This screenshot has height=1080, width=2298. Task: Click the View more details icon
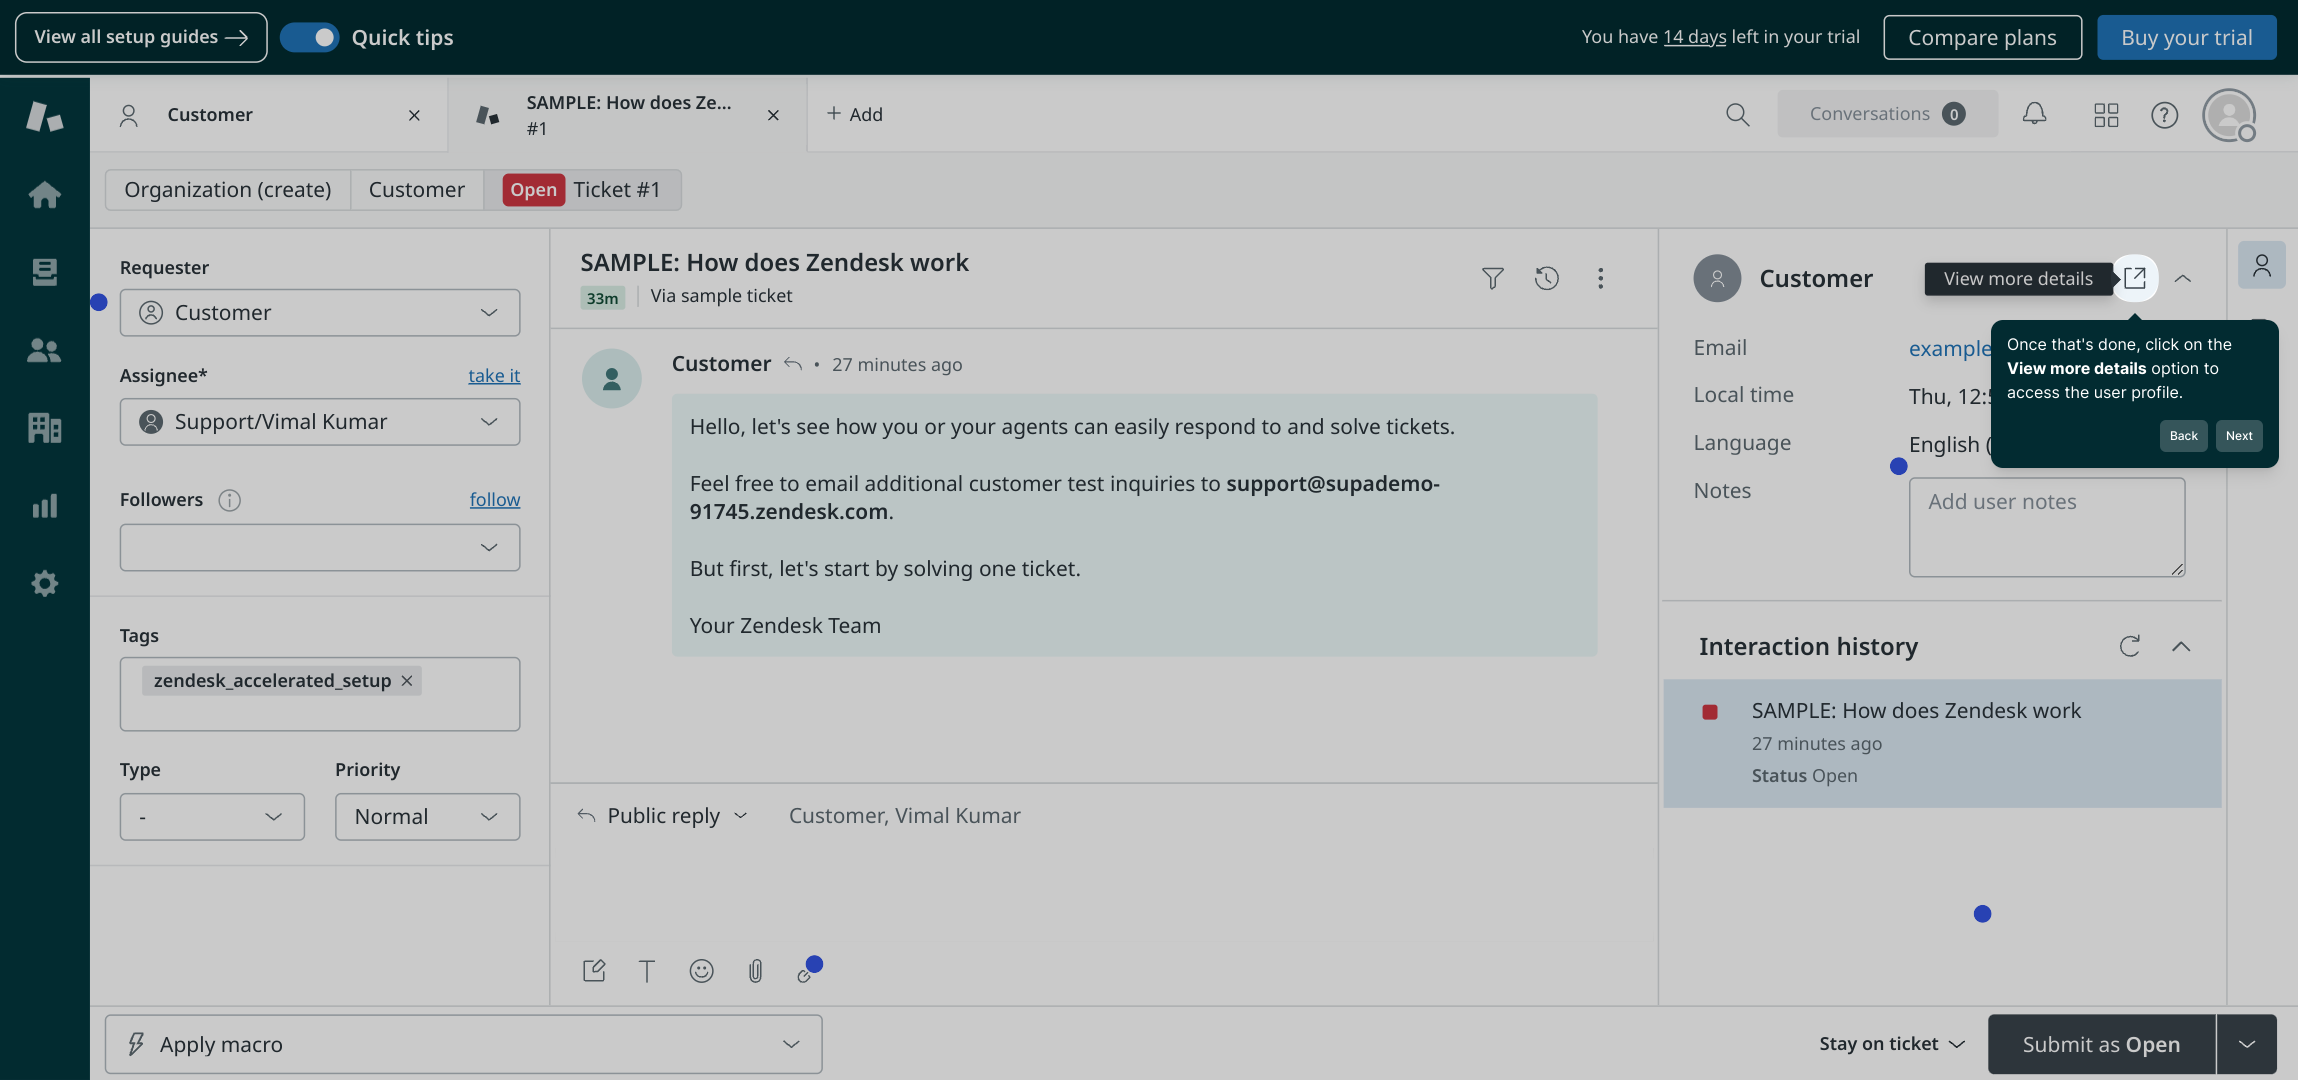coord(2135,278)
